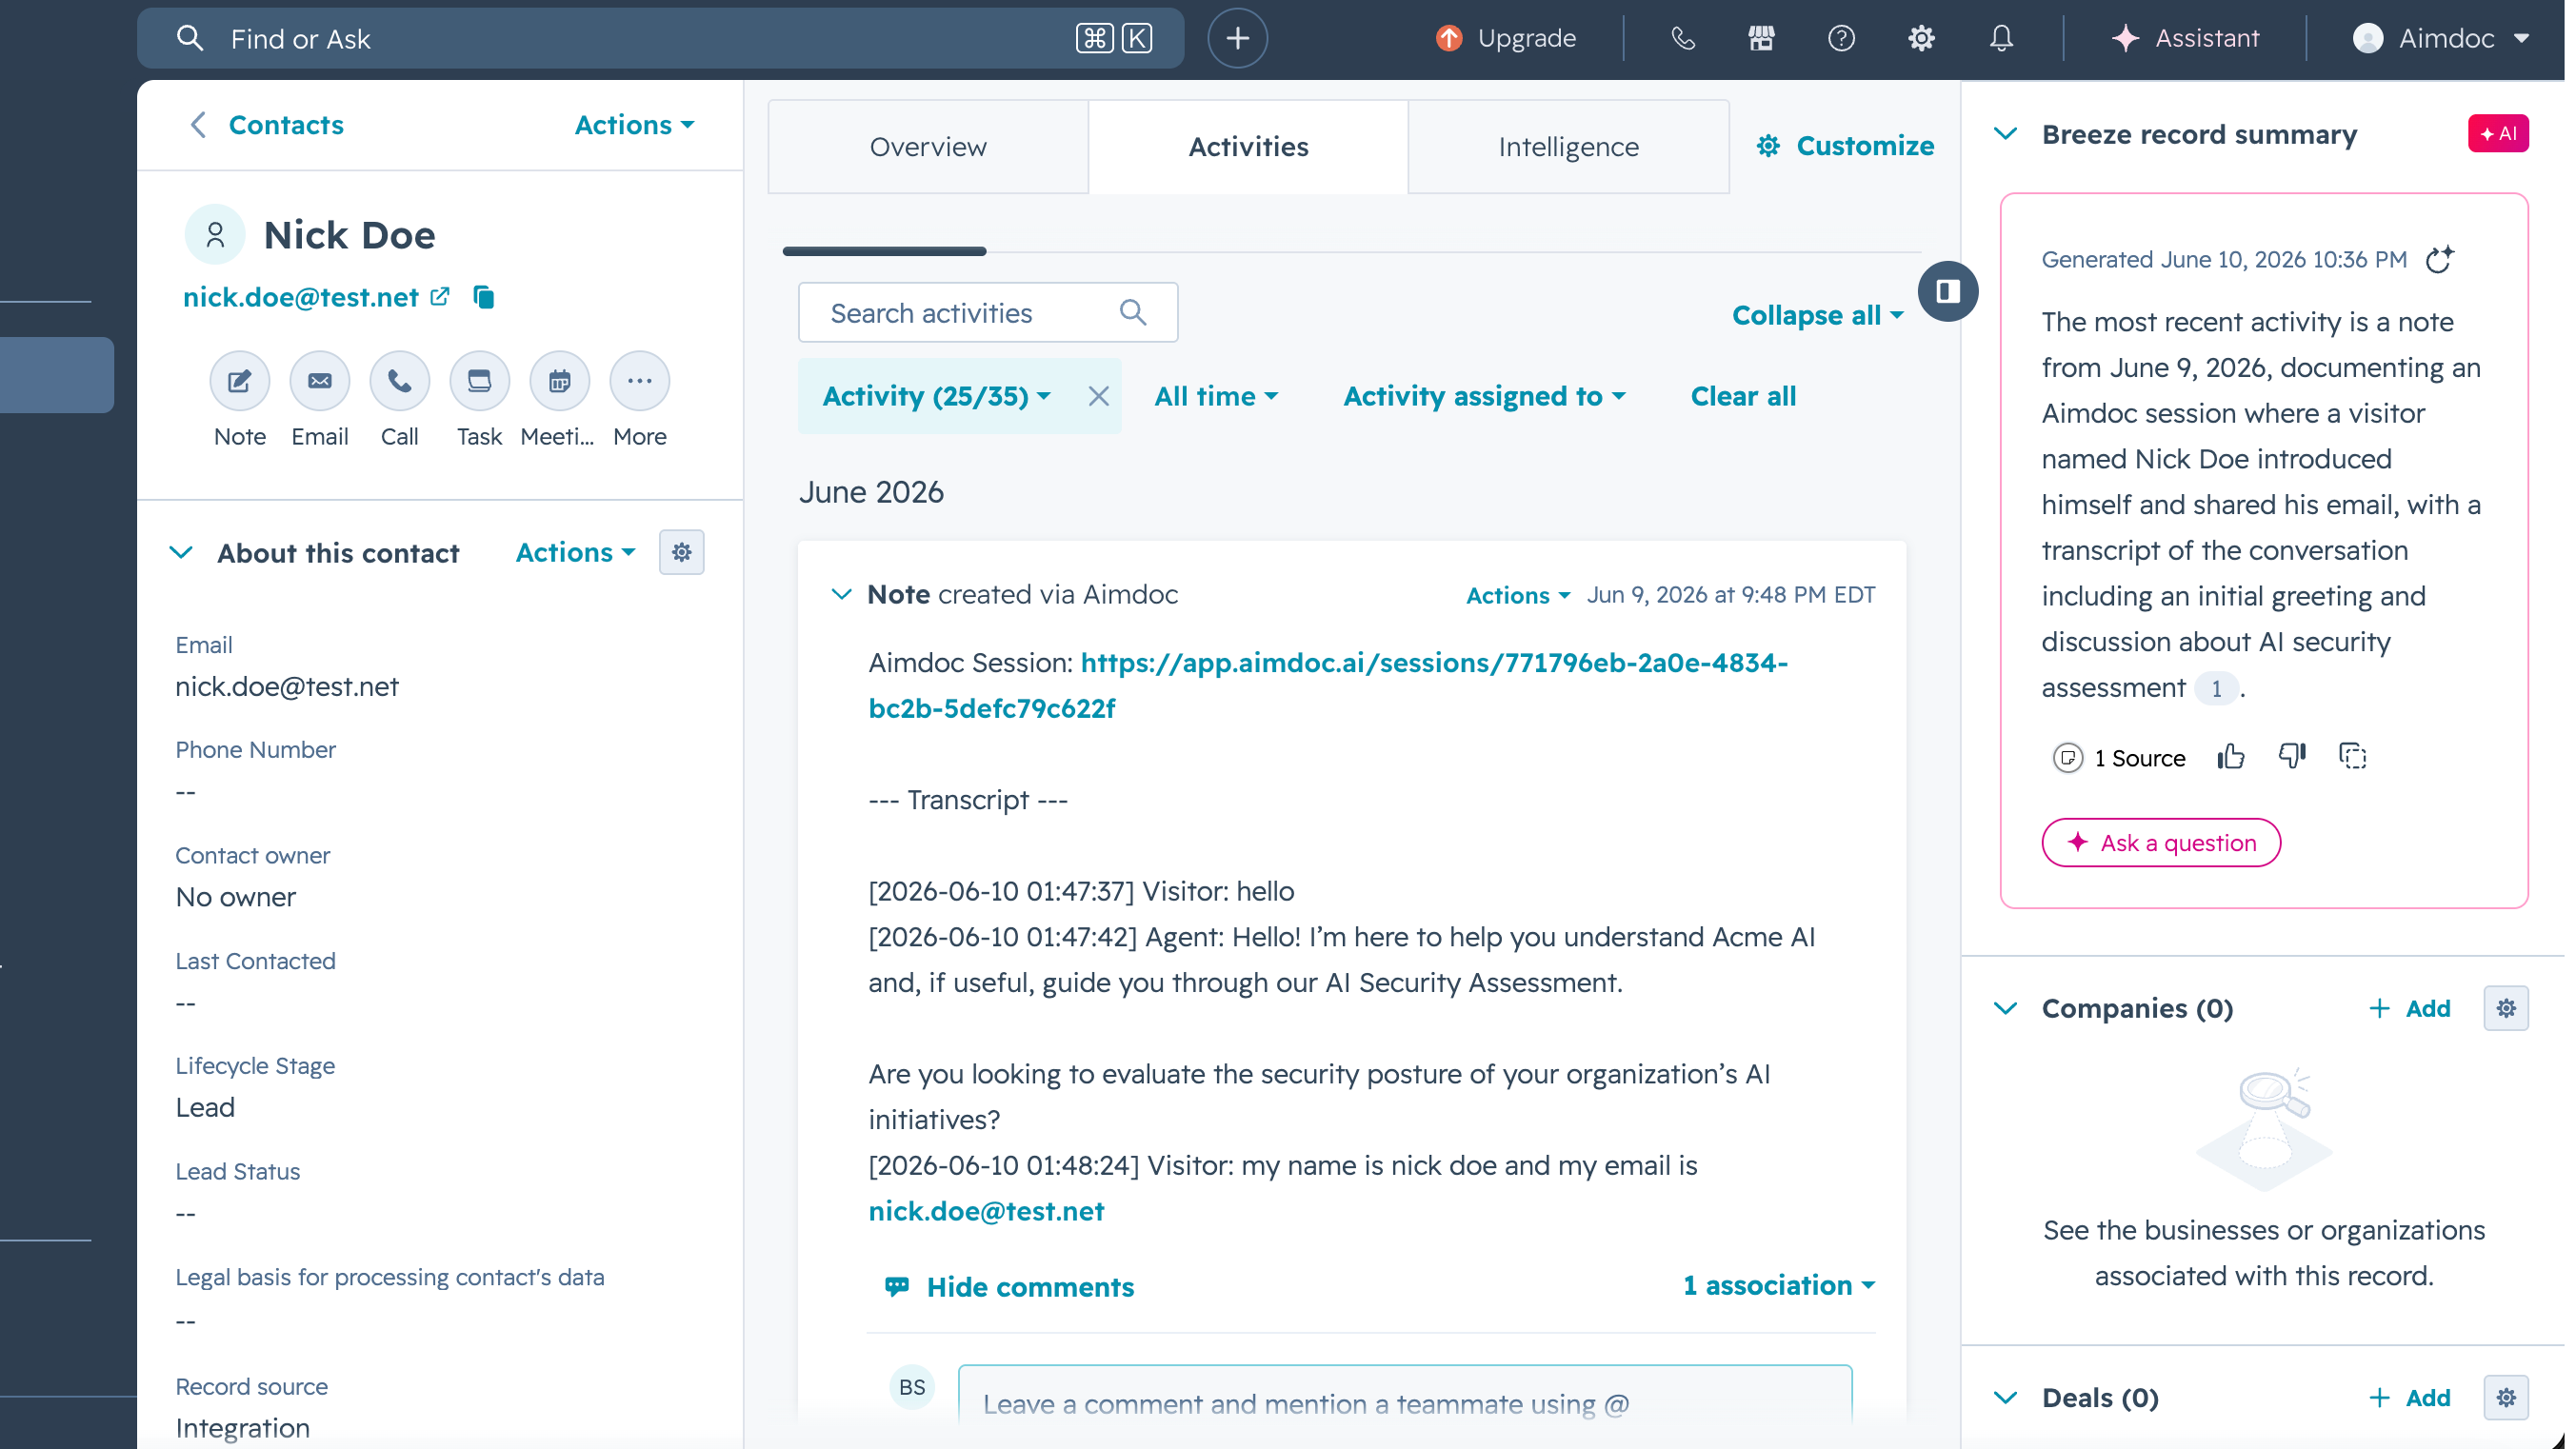Image resolution: width=2576 pixels, height=1449 pixels.
Task: Open nick.doe@test.net email link
Action: click(x=300, y=297)
